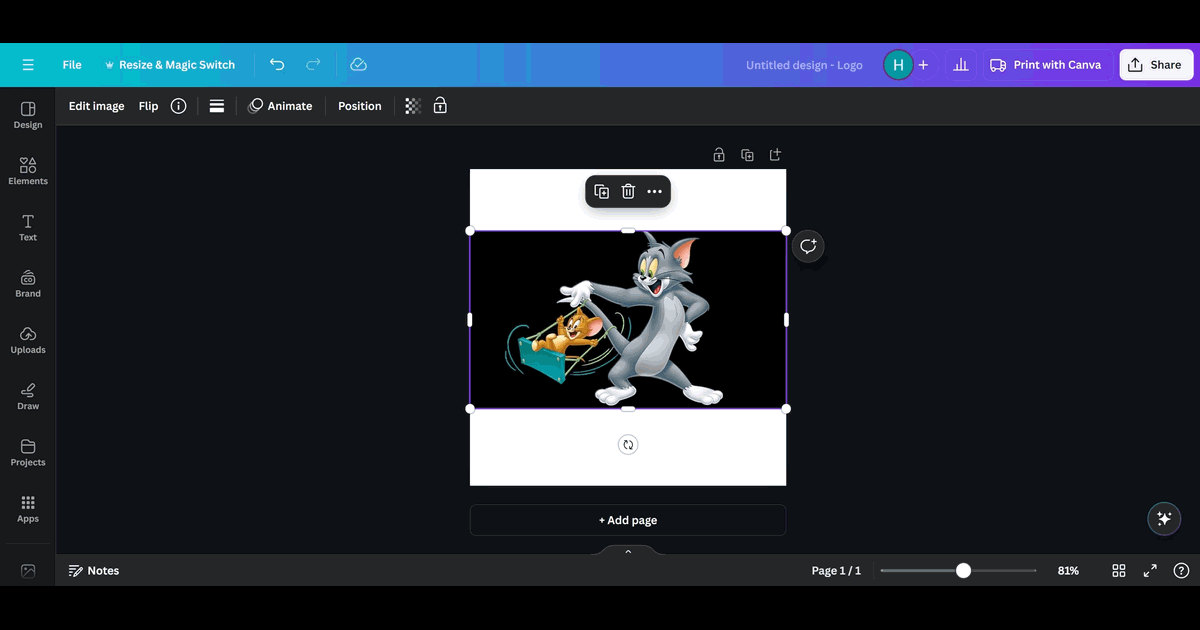Enter fullscreen present mode
1200x630 pixels.
(x=1150, y=571)
